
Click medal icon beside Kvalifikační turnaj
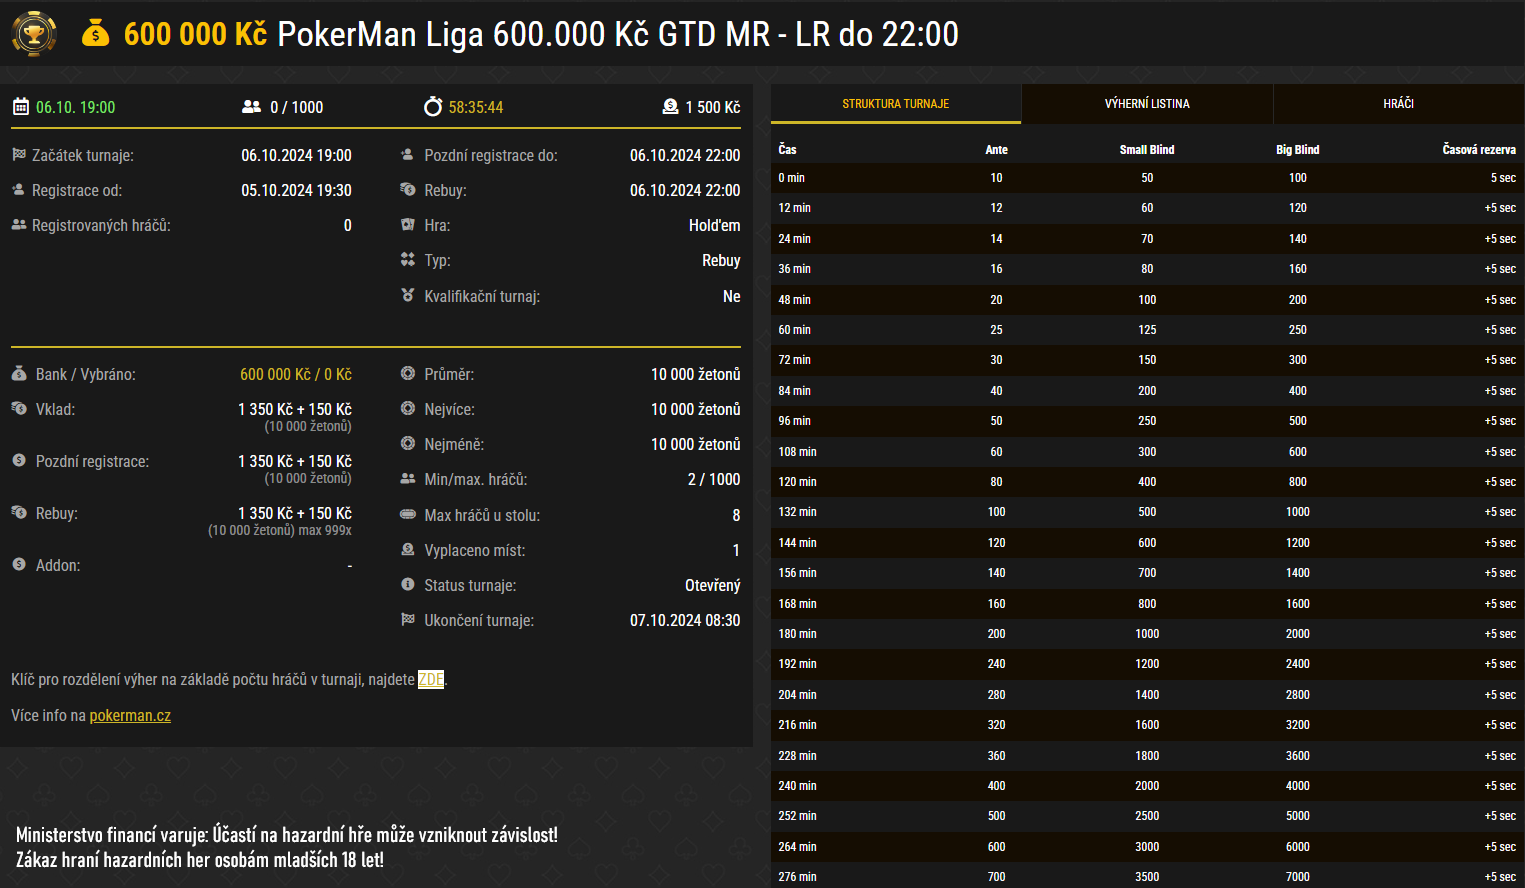click(407, 295)
